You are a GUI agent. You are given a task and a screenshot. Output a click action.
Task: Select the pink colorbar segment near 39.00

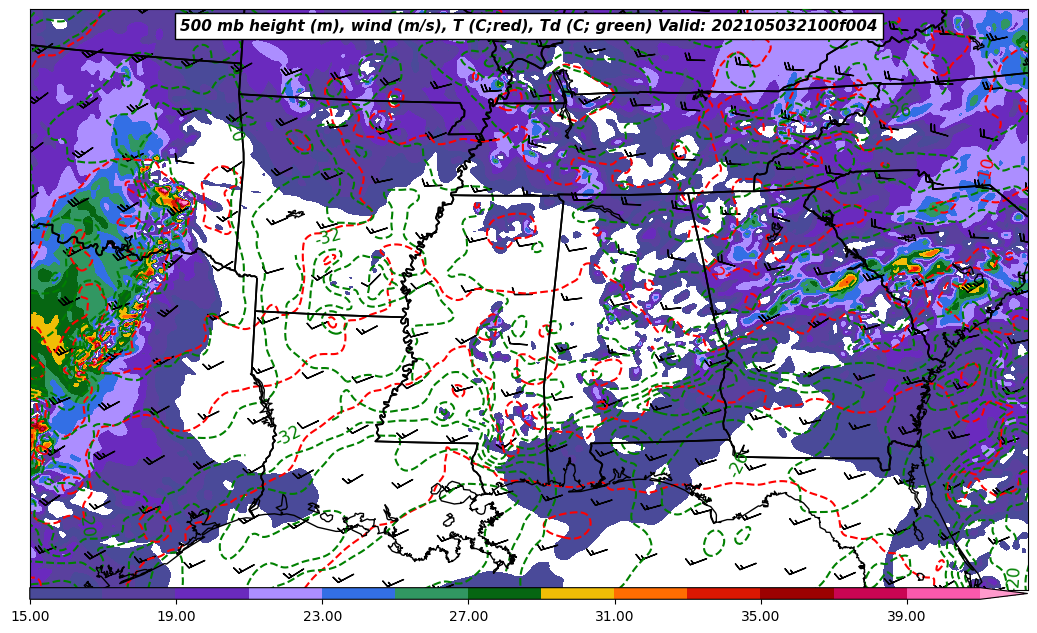tap(943, 593)
